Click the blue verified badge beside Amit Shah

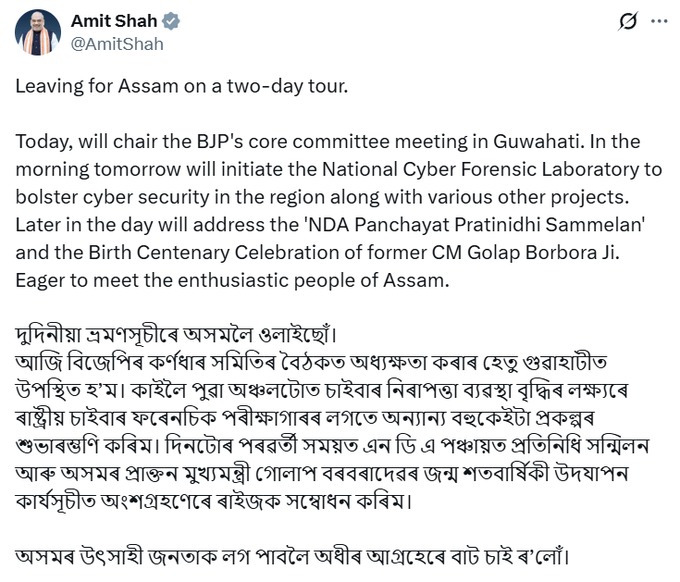171,21
